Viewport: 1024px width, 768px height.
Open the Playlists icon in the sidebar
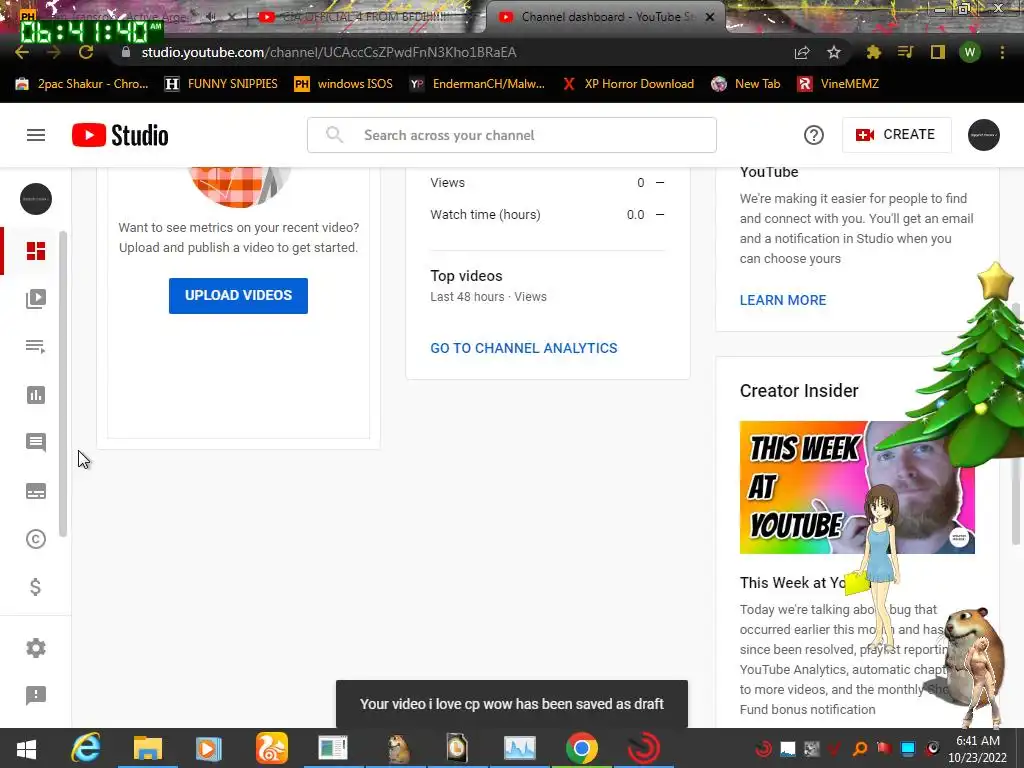tap(36, 346)
